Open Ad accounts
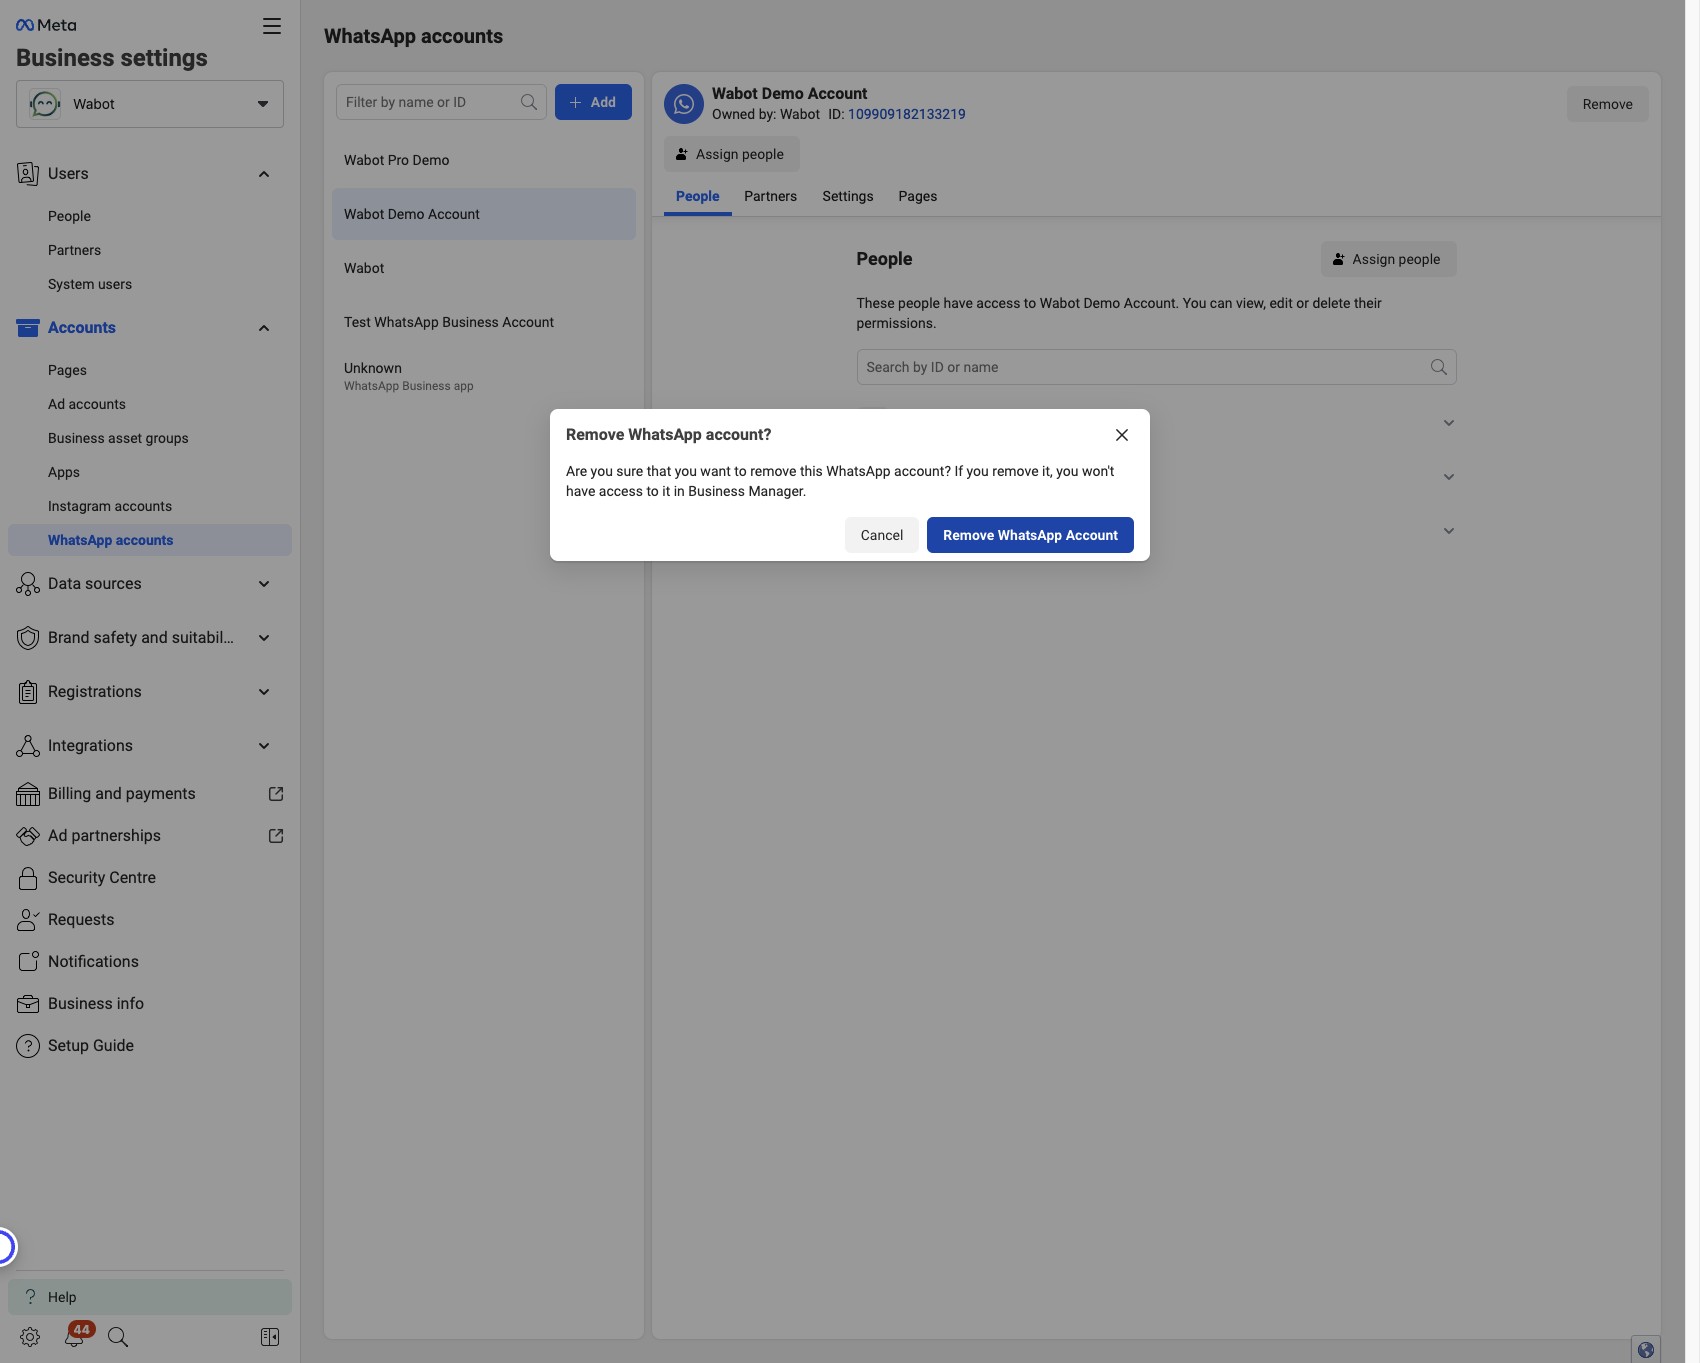The width and height of the screenshot is (1700, 1363). click(x=87, y=404)
